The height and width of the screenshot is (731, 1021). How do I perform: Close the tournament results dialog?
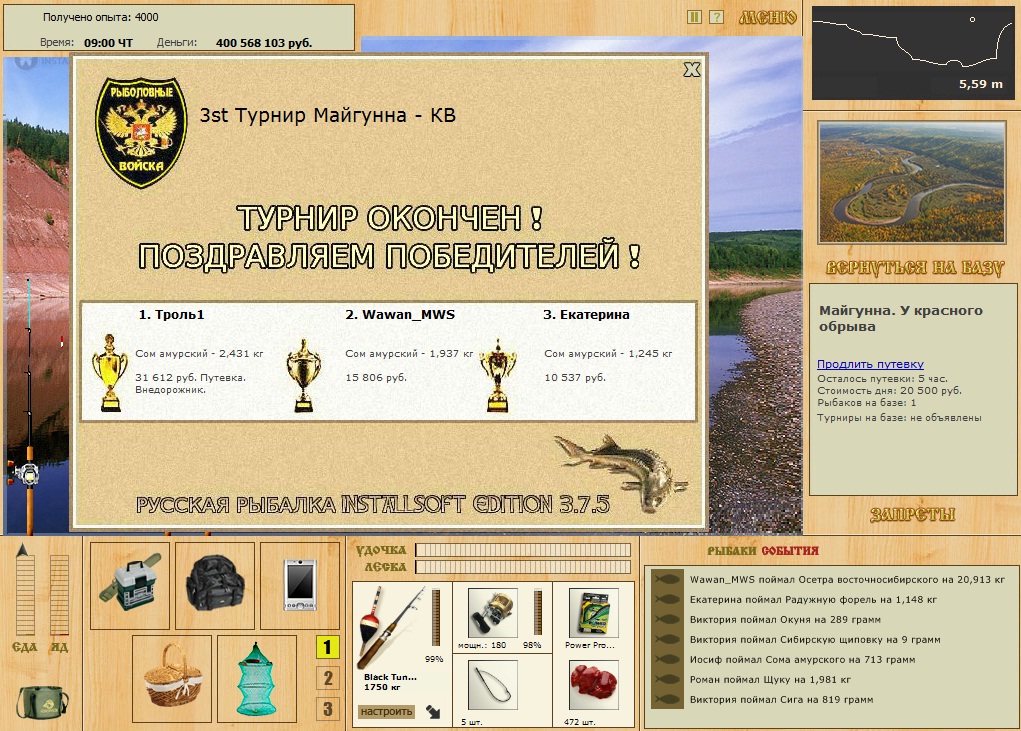692,70
